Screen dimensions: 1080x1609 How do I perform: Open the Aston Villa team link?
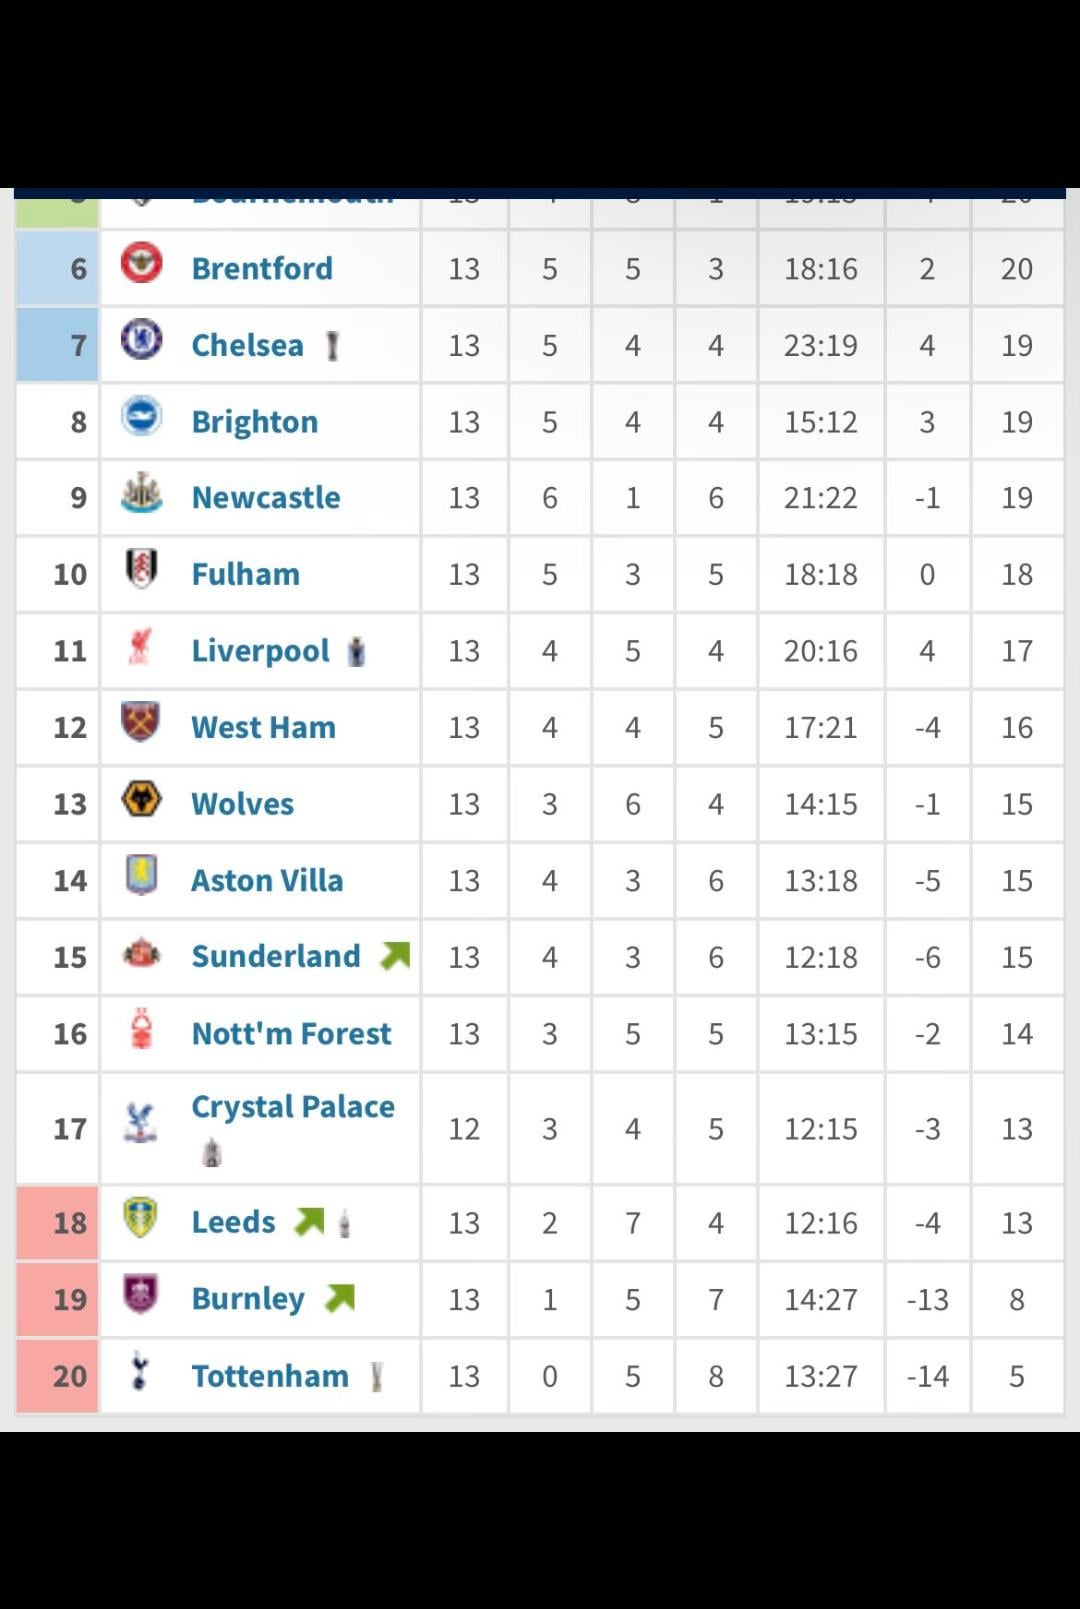click(267, 880)
